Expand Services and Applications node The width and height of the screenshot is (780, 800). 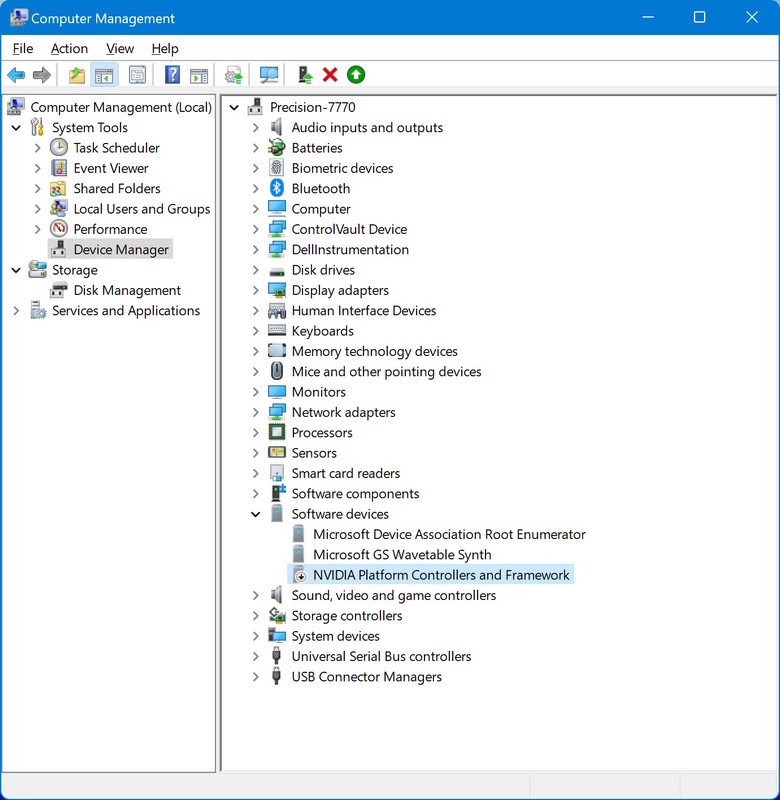pos(16,311)
